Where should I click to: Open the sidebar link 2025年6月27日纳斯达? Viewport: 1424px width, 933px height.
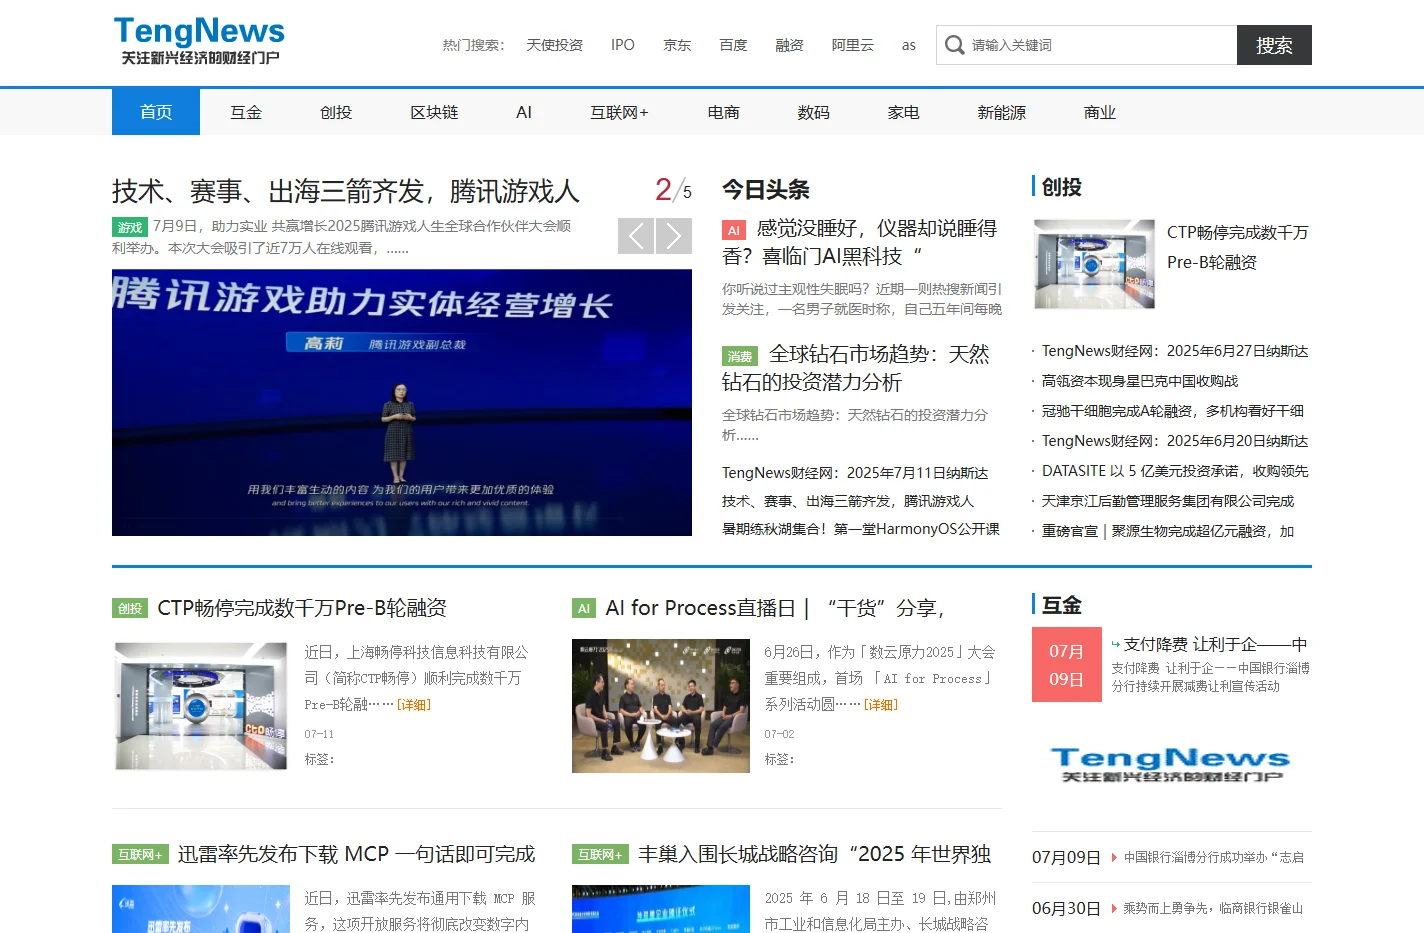pyautogui.click(x=1175, y=351)
